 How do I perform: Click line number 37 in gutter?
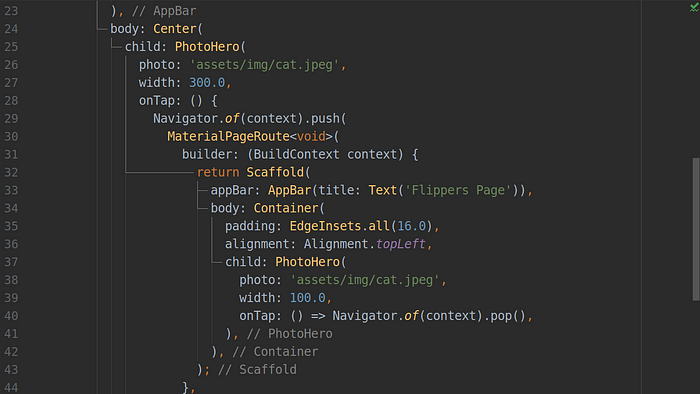point(11,262)
